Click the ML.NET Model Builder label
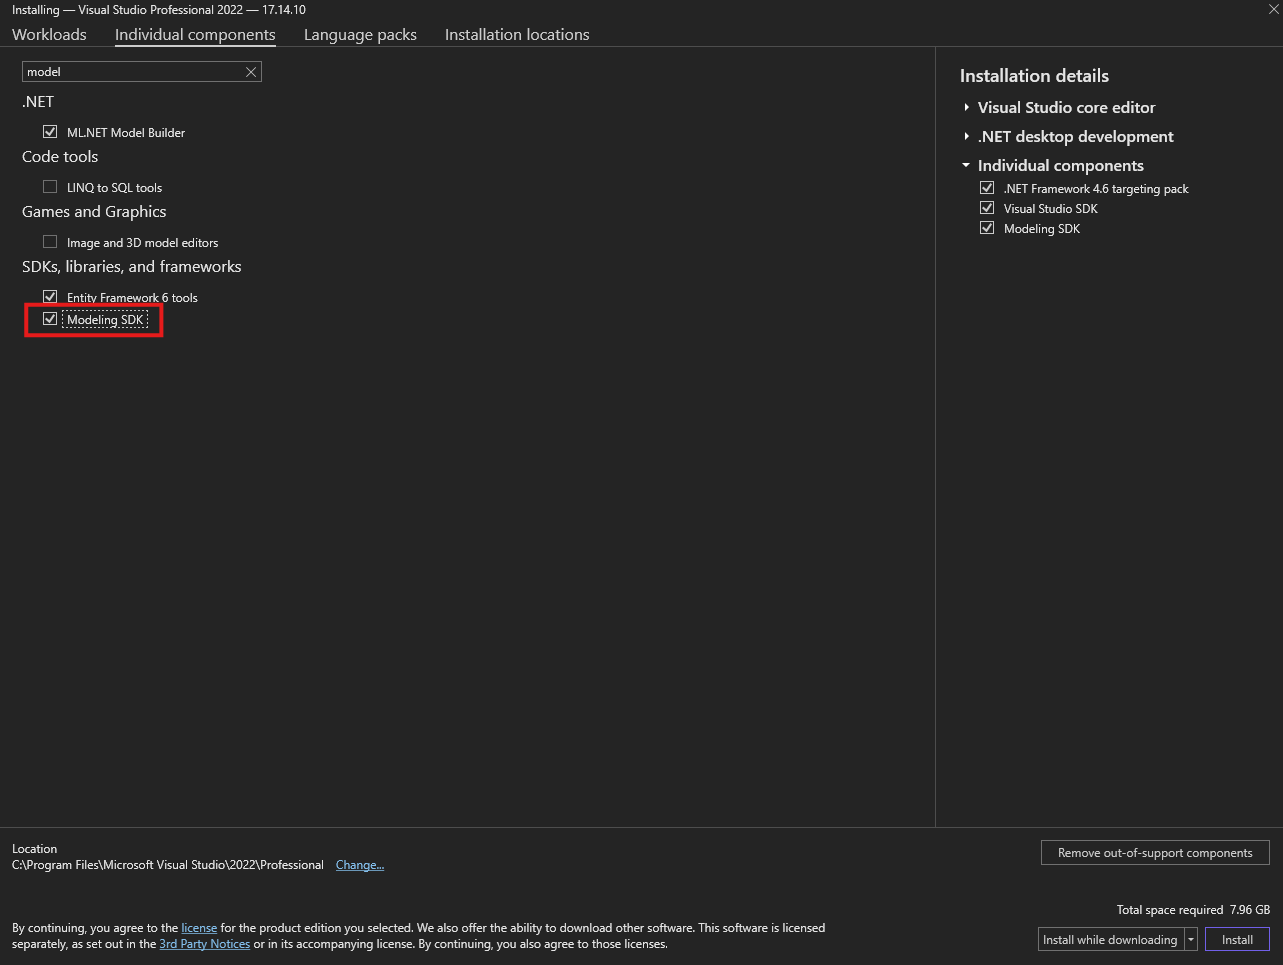The height and width of the screenshot is (965, 1283). 126,132
